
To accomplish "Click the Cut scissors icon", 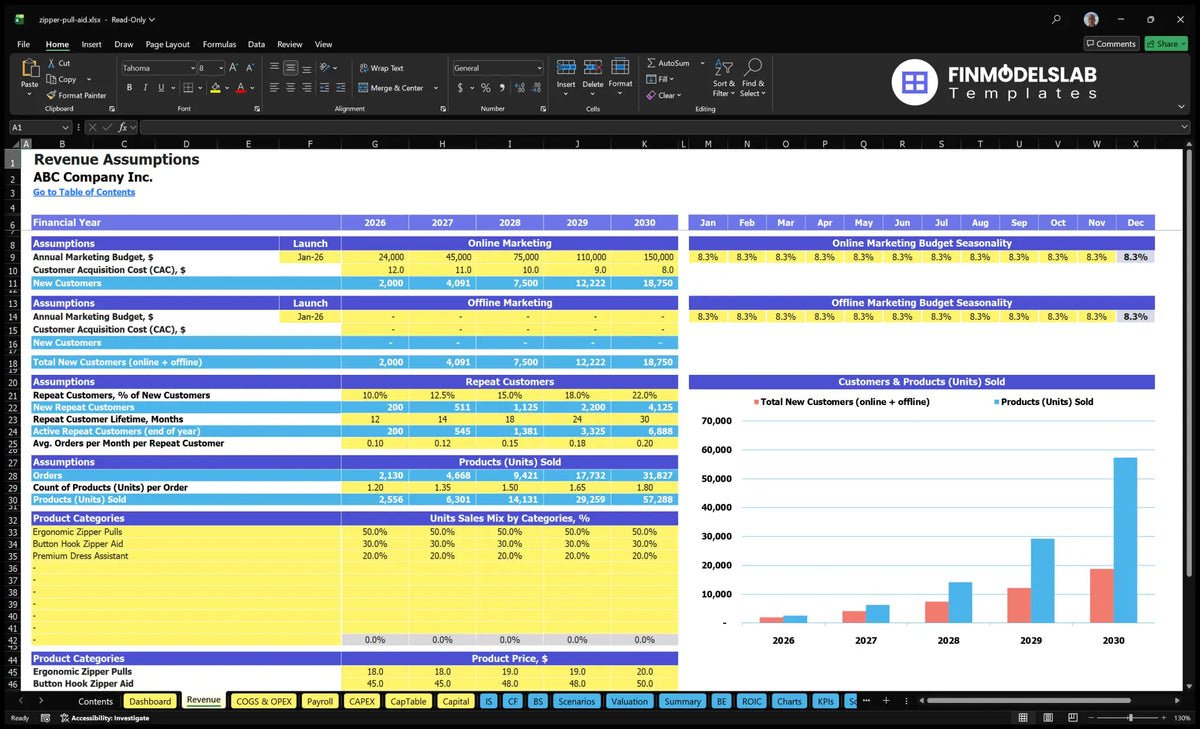I will [x=51, y=63].
